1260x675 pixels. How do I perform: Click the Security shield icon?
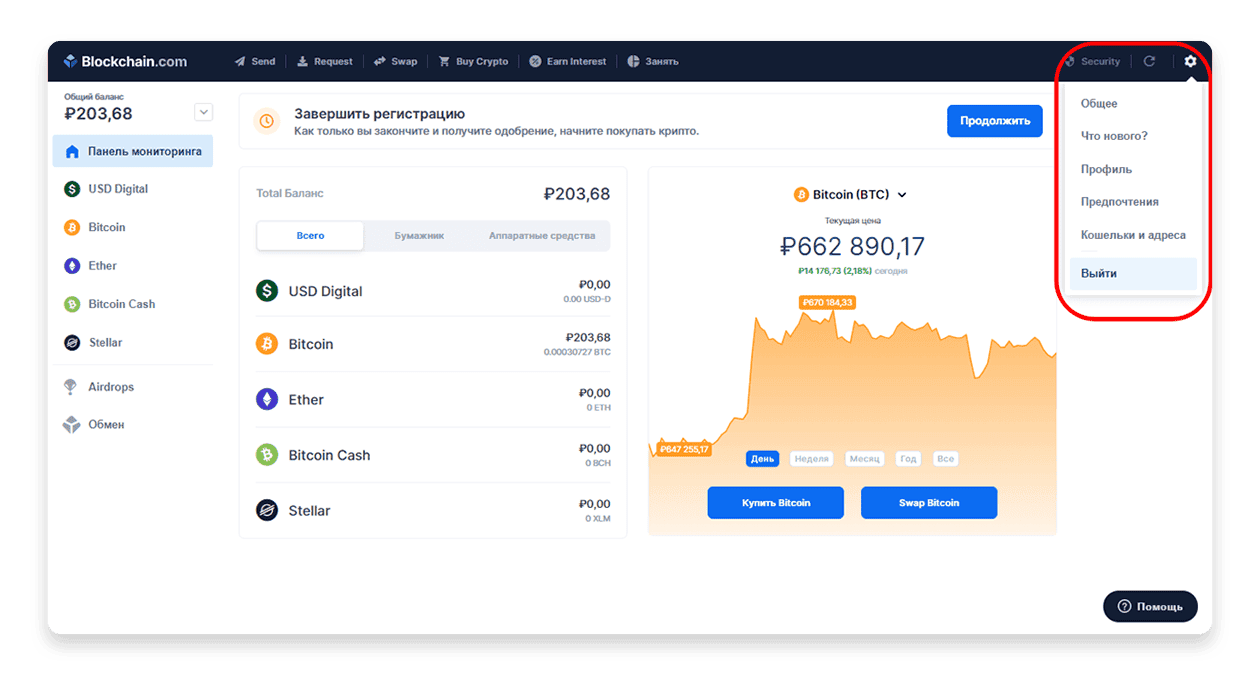pos(1070,61)
